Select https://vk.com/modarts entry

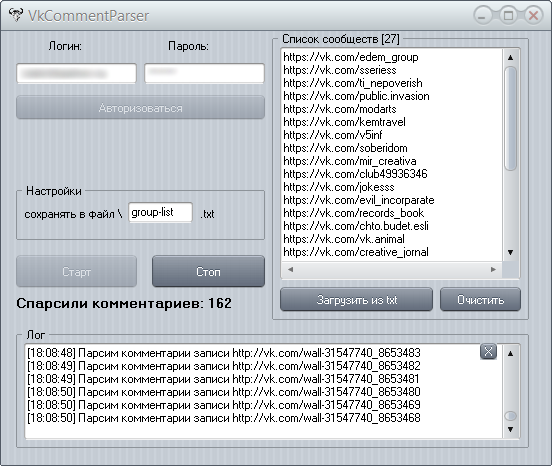[340, 109]
